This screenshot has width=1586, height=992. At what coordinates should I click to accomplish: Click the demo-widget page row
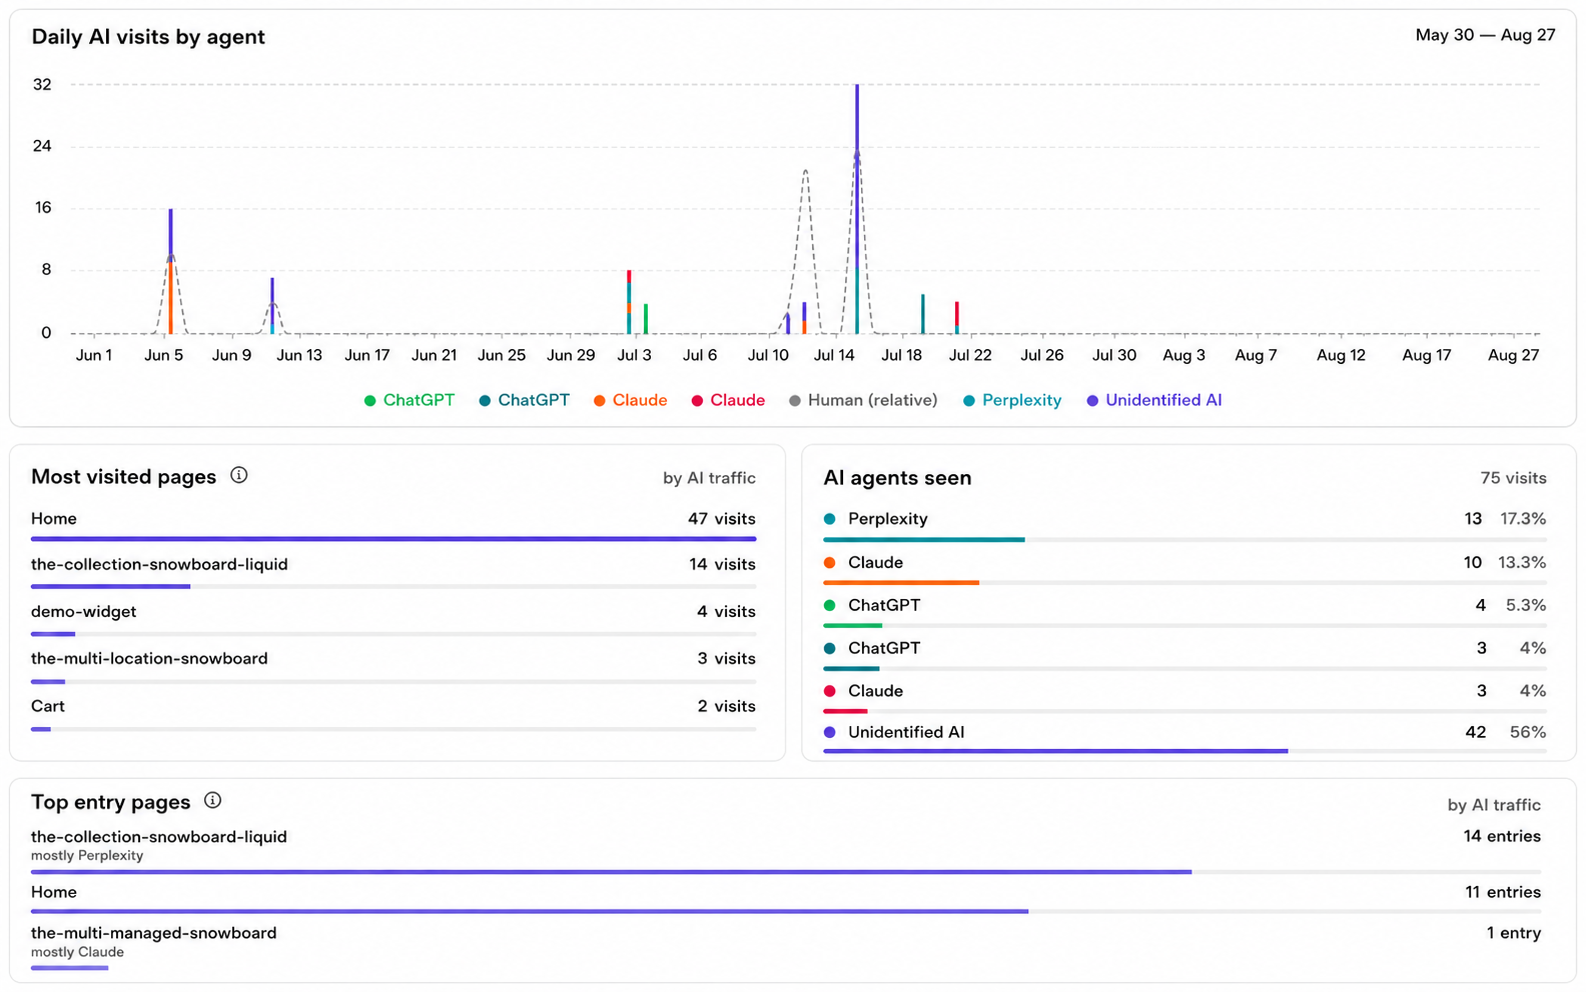pyautogui.click(x=393, y=618)
